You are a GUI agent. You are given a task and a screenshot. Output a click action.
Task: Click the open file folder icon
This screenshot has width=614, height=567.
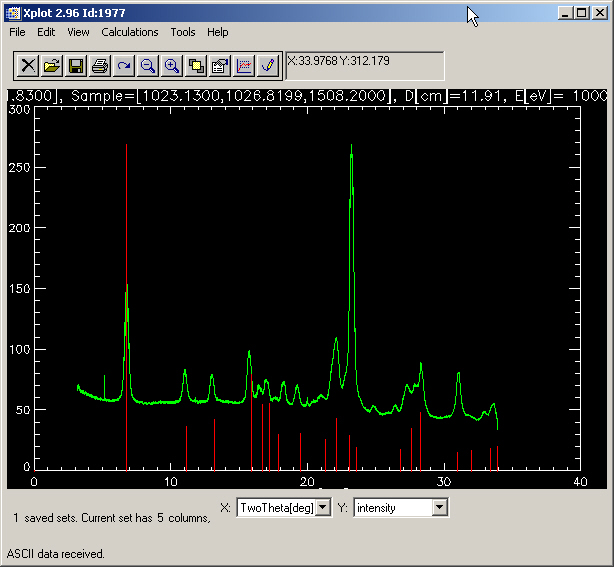tap(52, 66)
